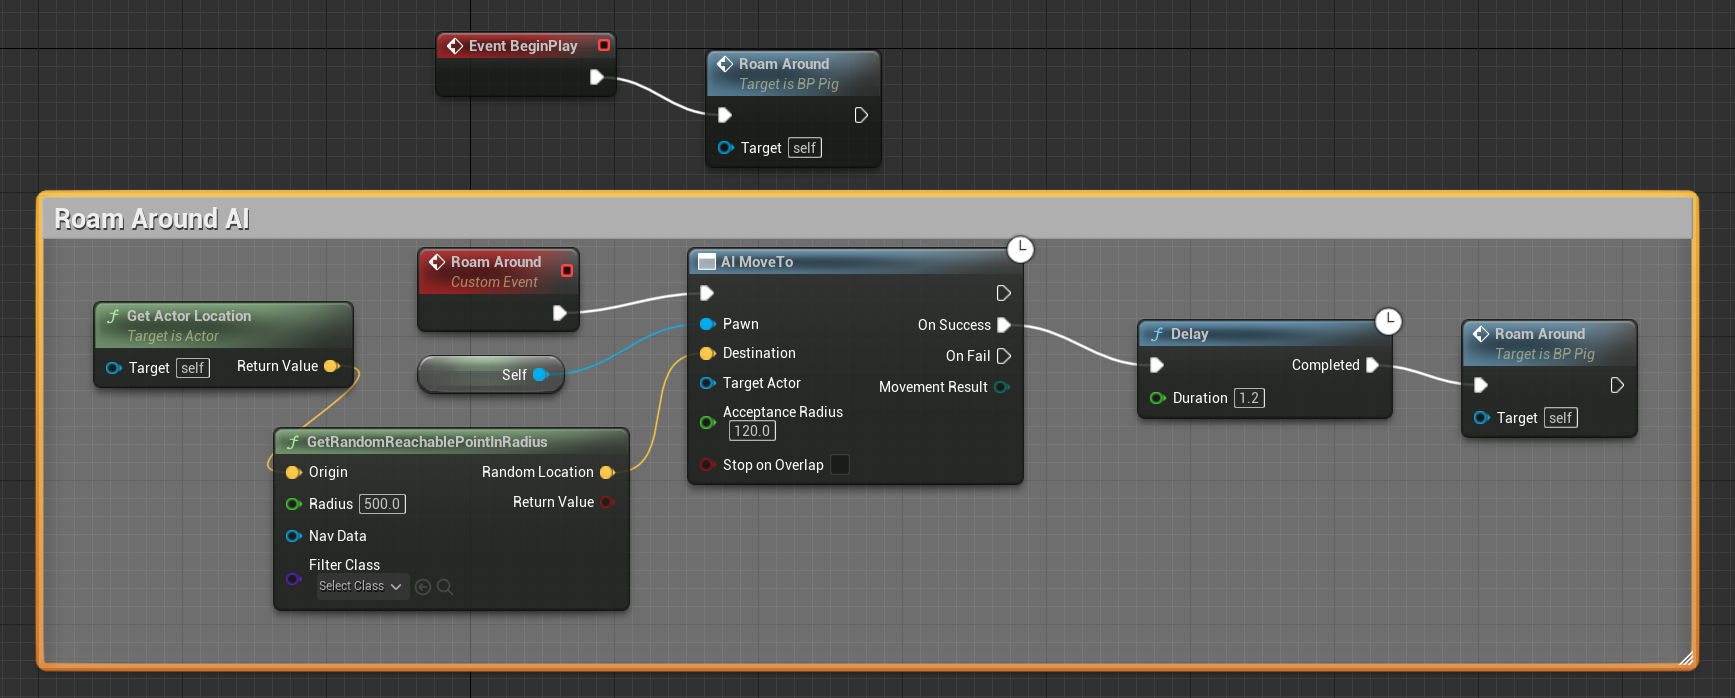Image resolution: width=1735 pixels, height=698 pixels.
Task: Click the Radius 500.0 value field
Action: (382, 504)
